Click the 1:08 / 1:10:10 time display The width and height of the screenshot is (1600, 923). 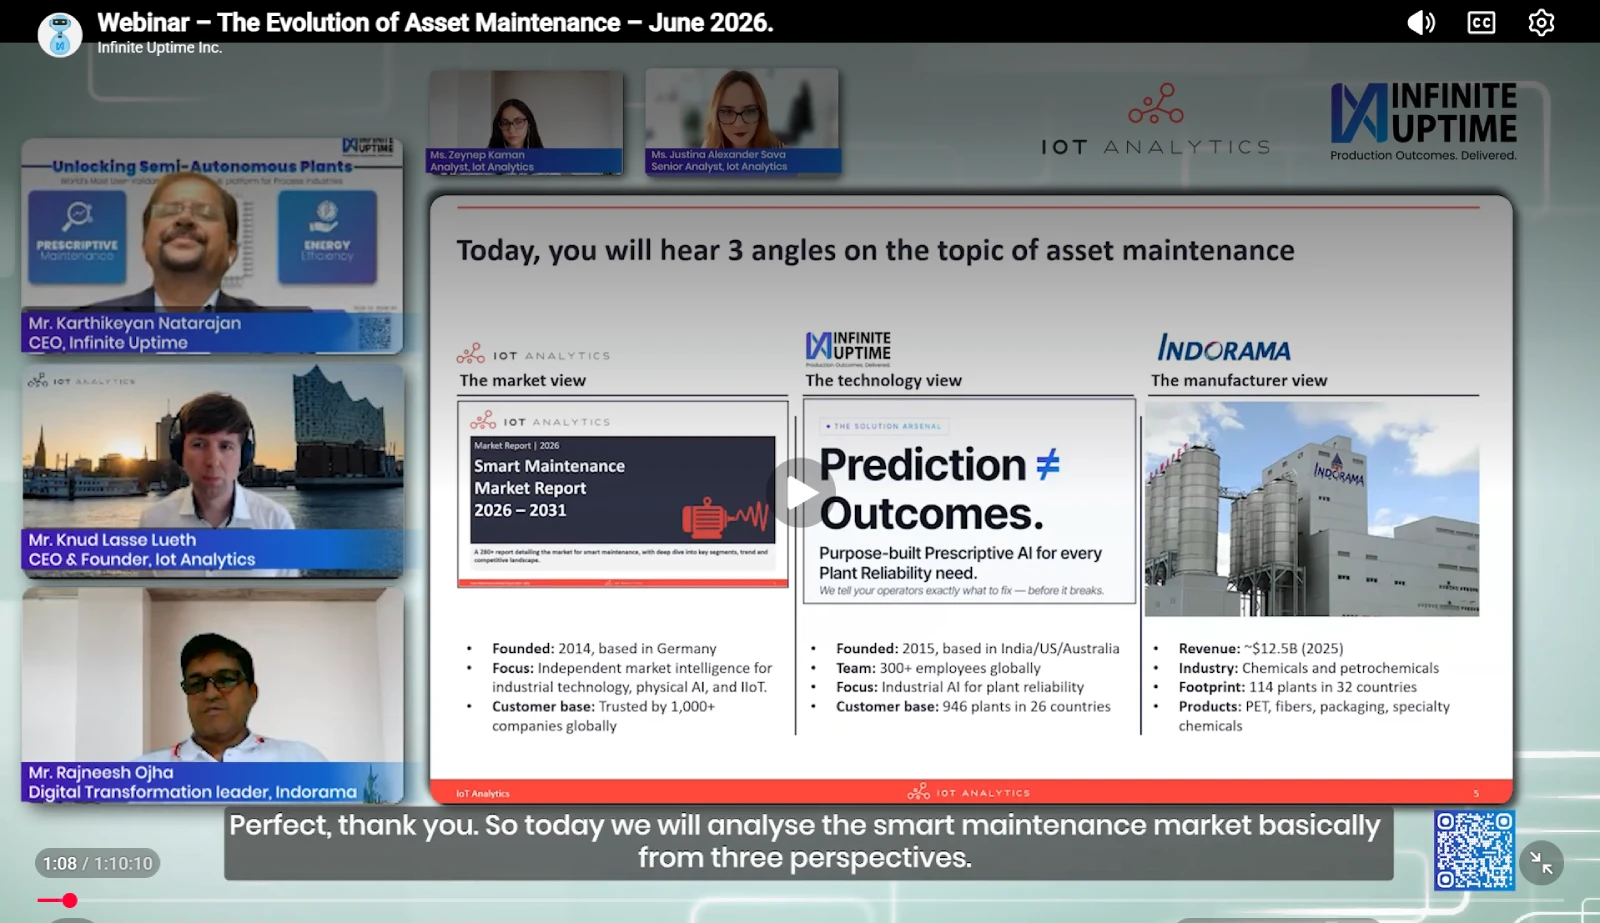coord(98,863)
